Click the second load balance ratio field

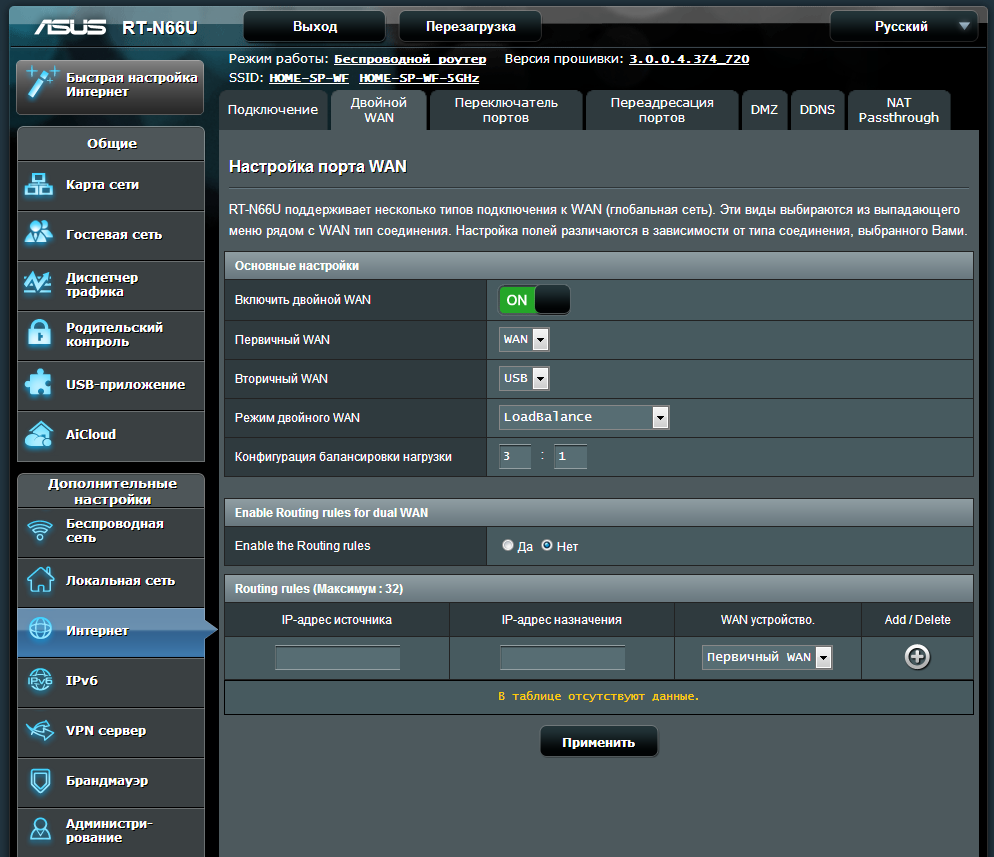pos(571,456)
